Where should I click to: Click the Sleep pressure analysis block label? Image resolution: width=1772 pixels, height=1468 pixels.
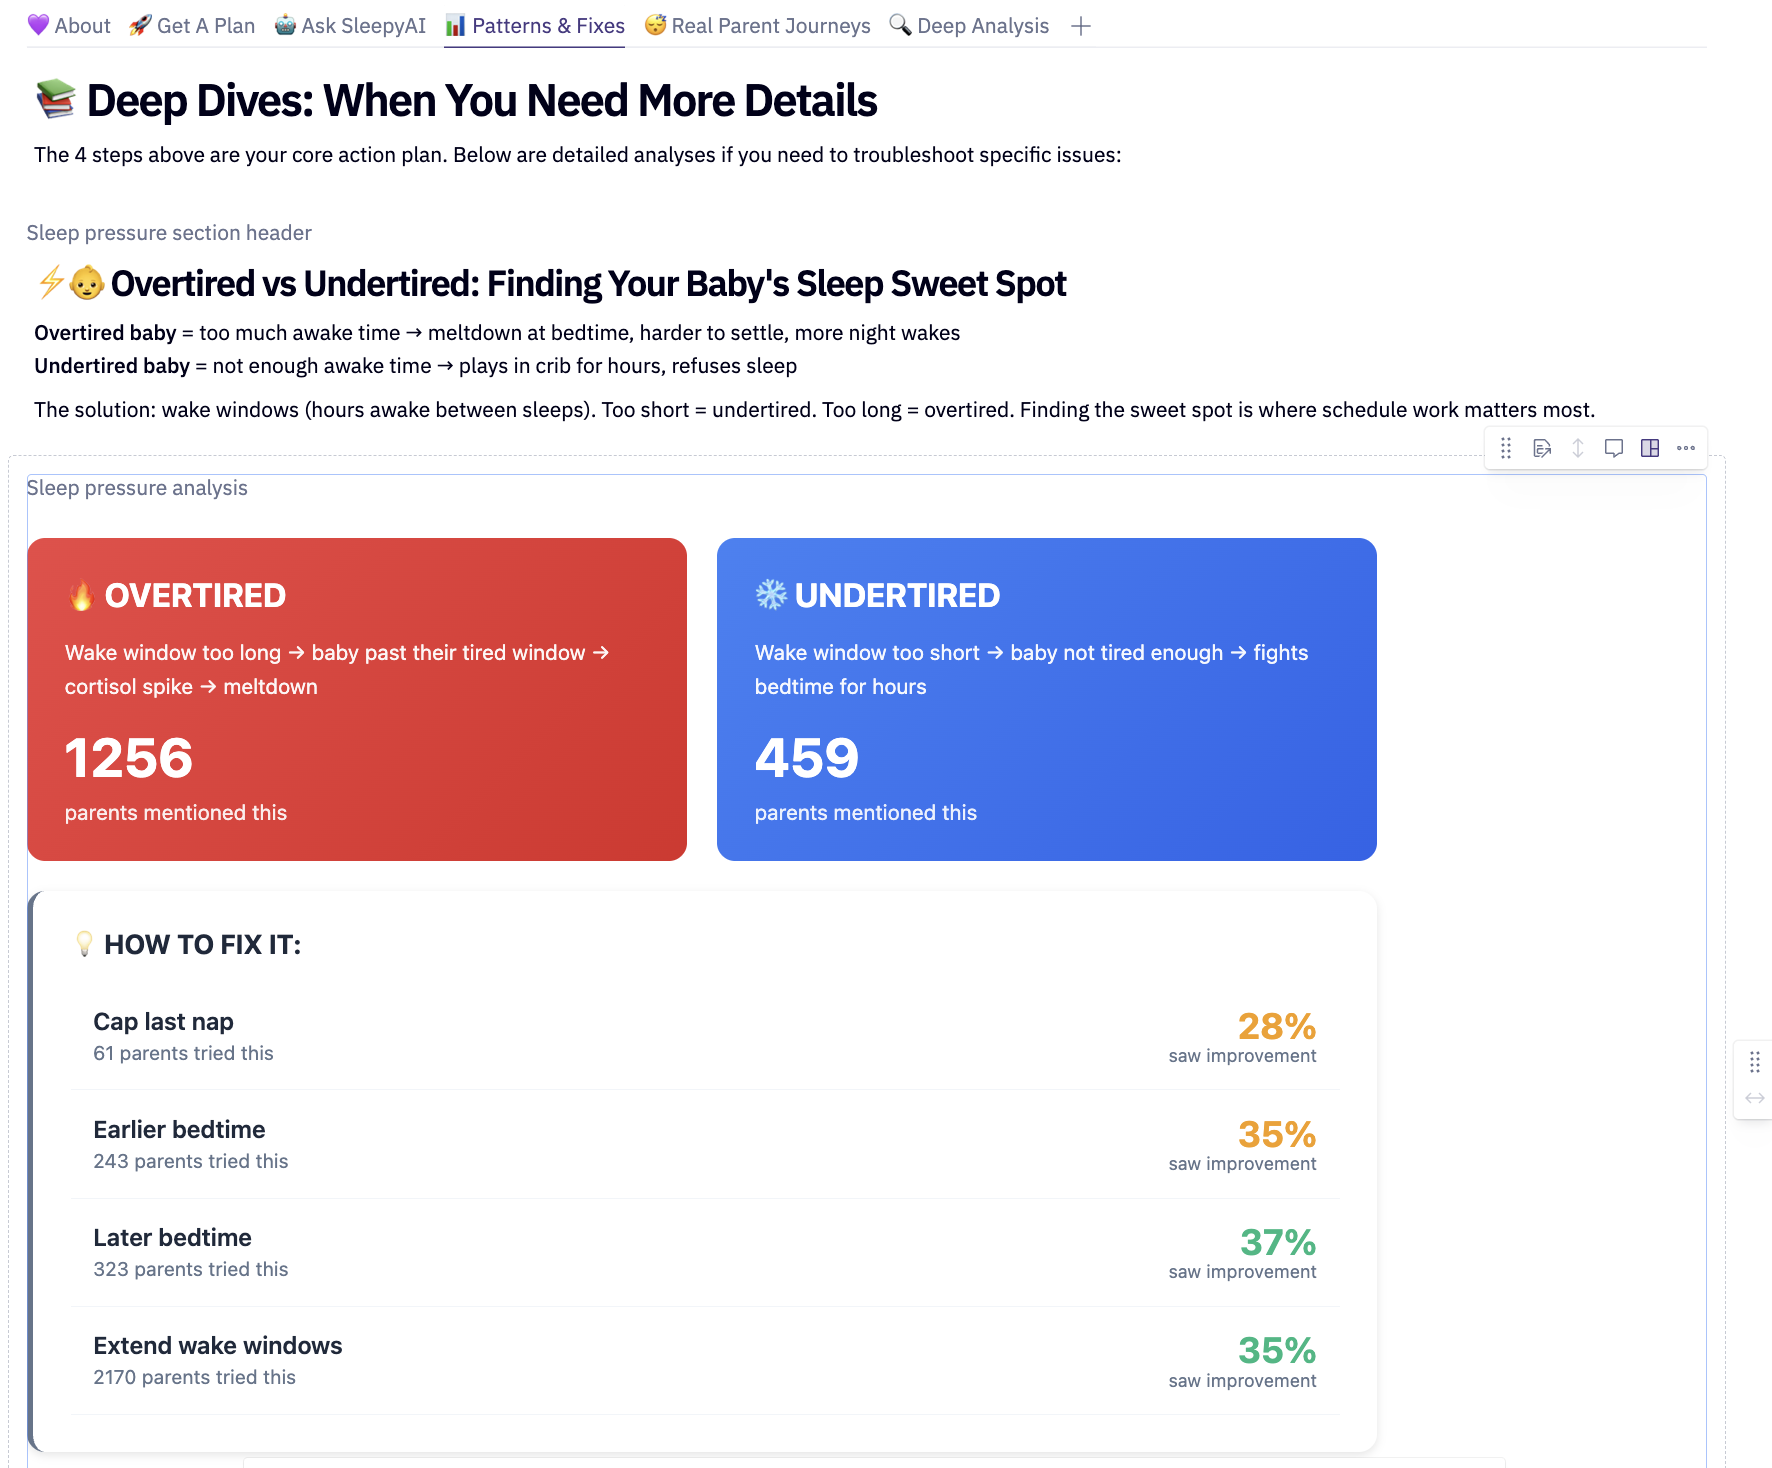(x=137, y=488)
